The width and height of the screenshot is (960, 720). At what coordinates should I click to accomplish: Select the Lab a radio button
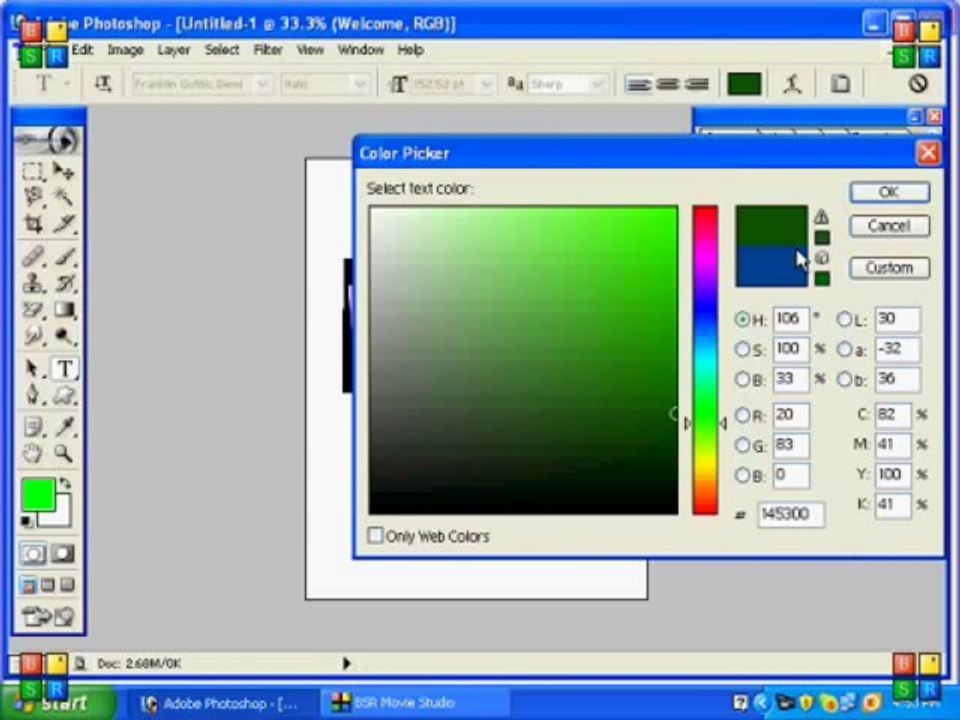point(844,349)
